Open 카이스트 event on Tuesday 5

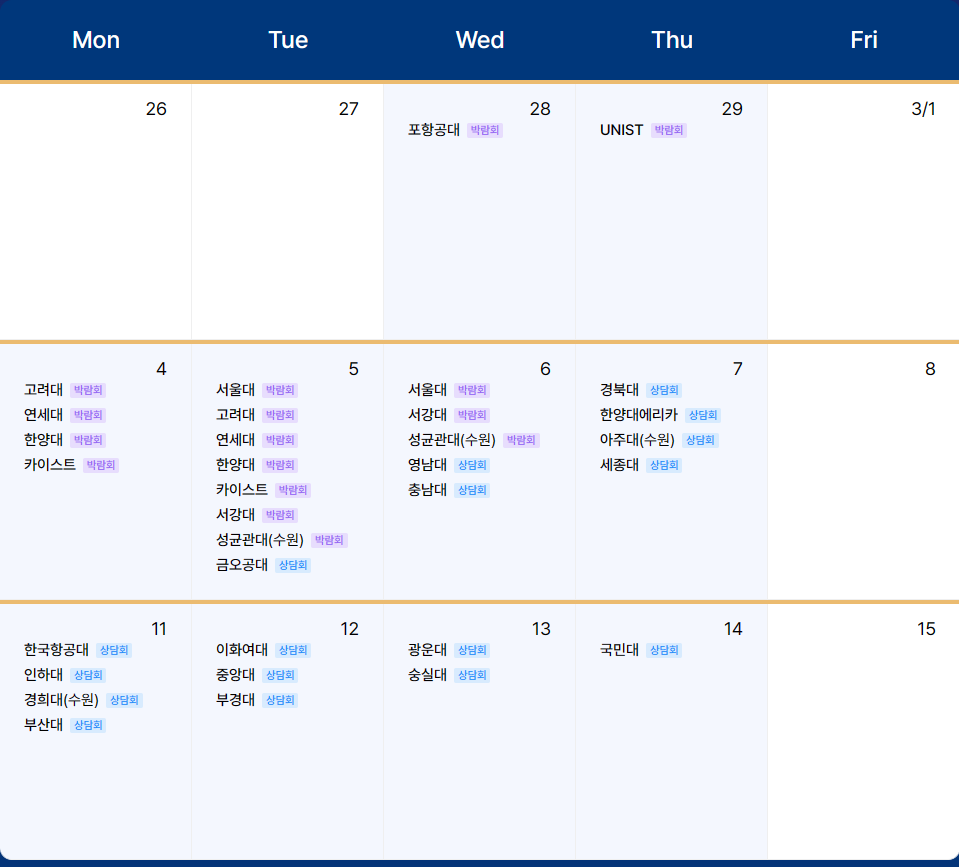click(x=242, y=490)
